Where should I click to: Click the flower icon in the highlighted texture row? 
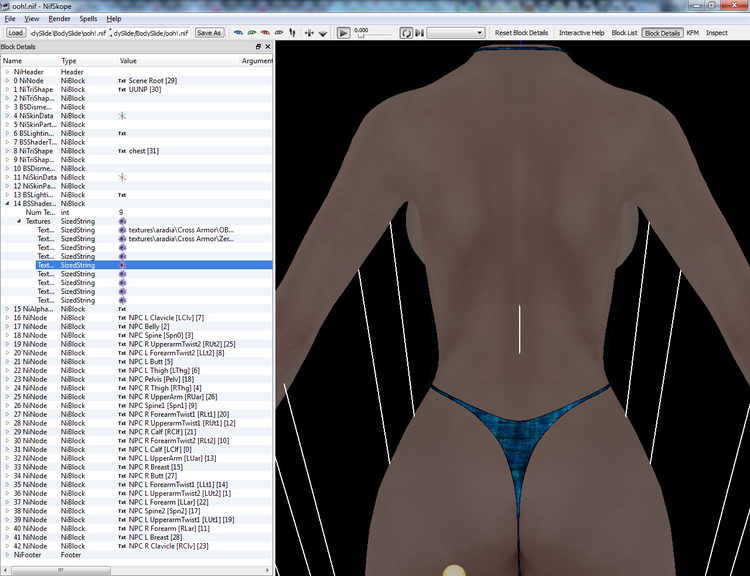[x=122, y=265]
